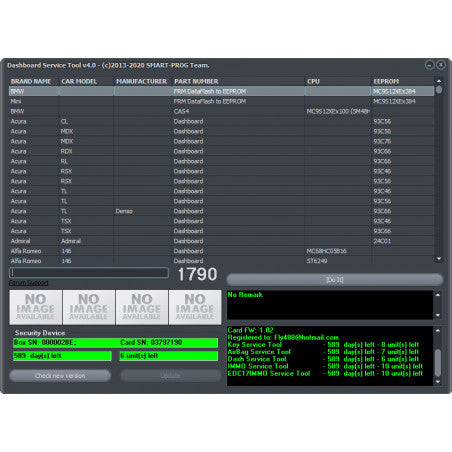Viewport: 452px width, 452px height.
Task: Click the search filter input field
Action: click(89, 273)
